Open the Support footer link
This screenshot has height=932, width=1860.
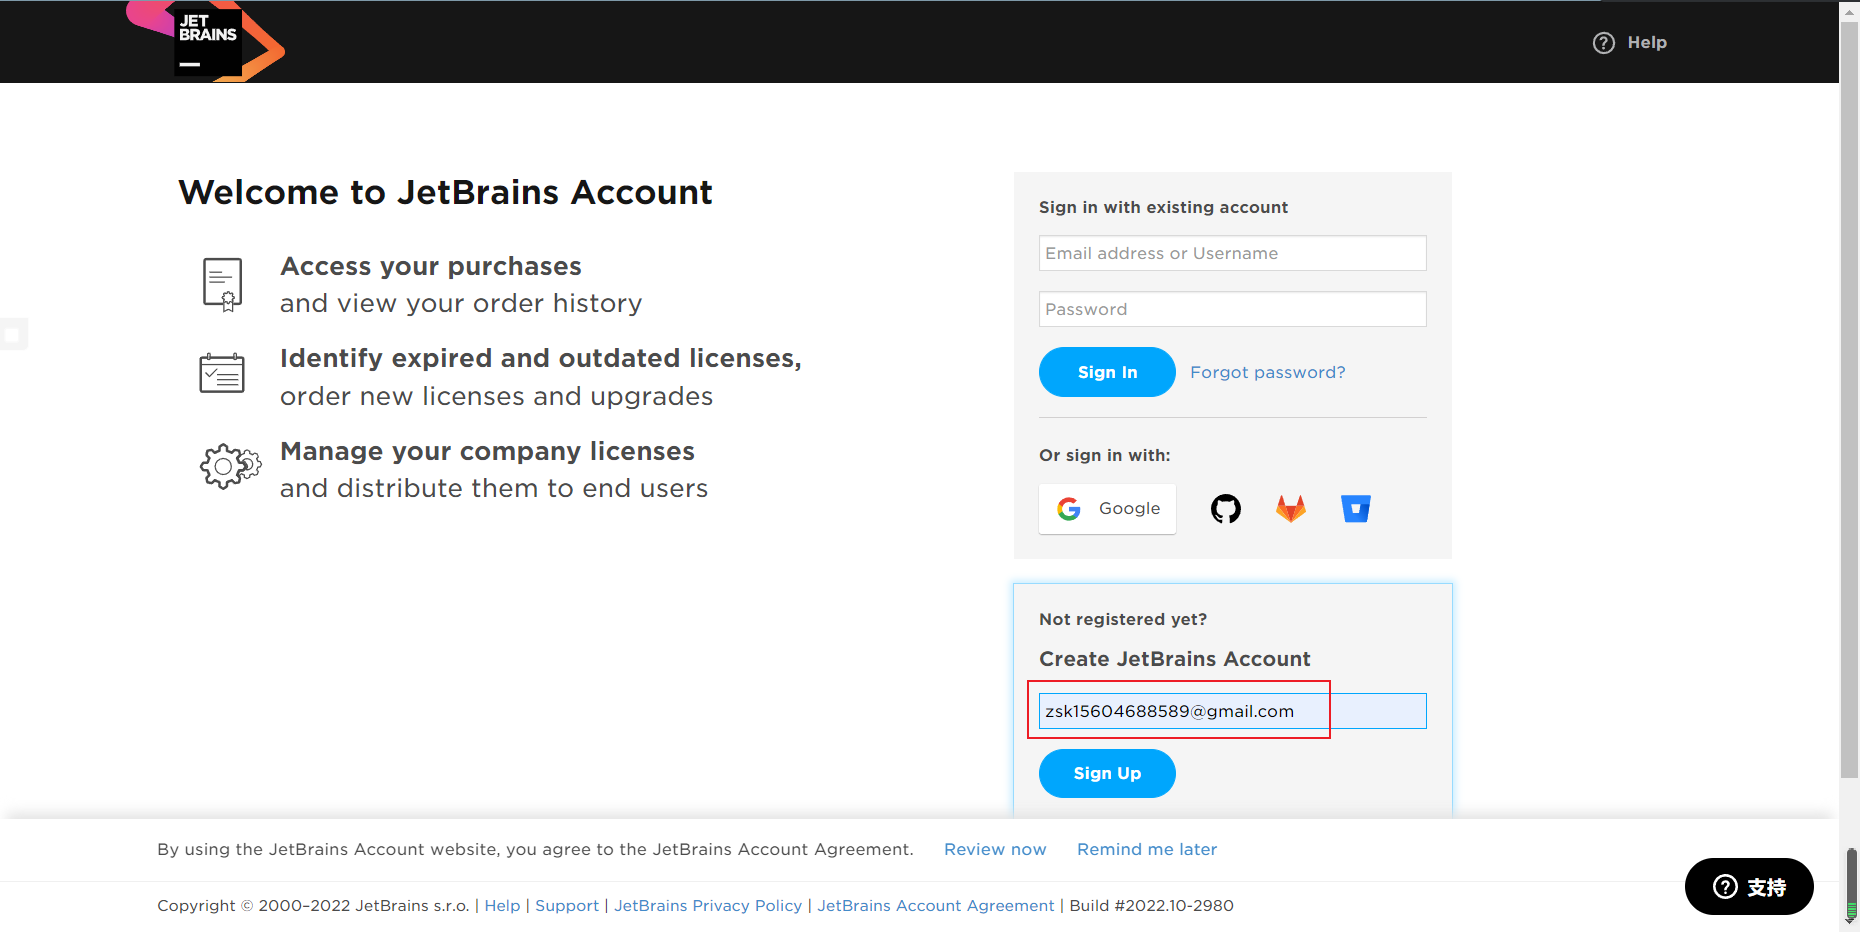pyautogui.click(x=567, y=905)
